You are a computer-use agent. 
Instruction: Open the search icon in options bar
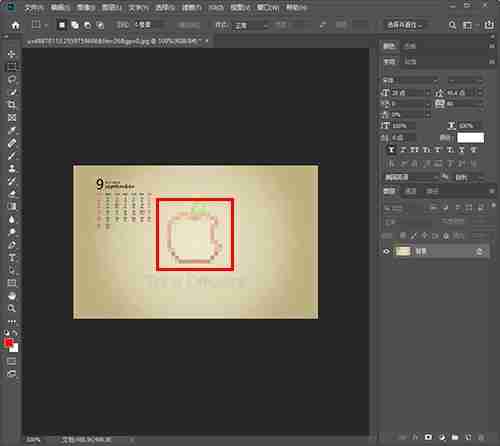[452, 25]
